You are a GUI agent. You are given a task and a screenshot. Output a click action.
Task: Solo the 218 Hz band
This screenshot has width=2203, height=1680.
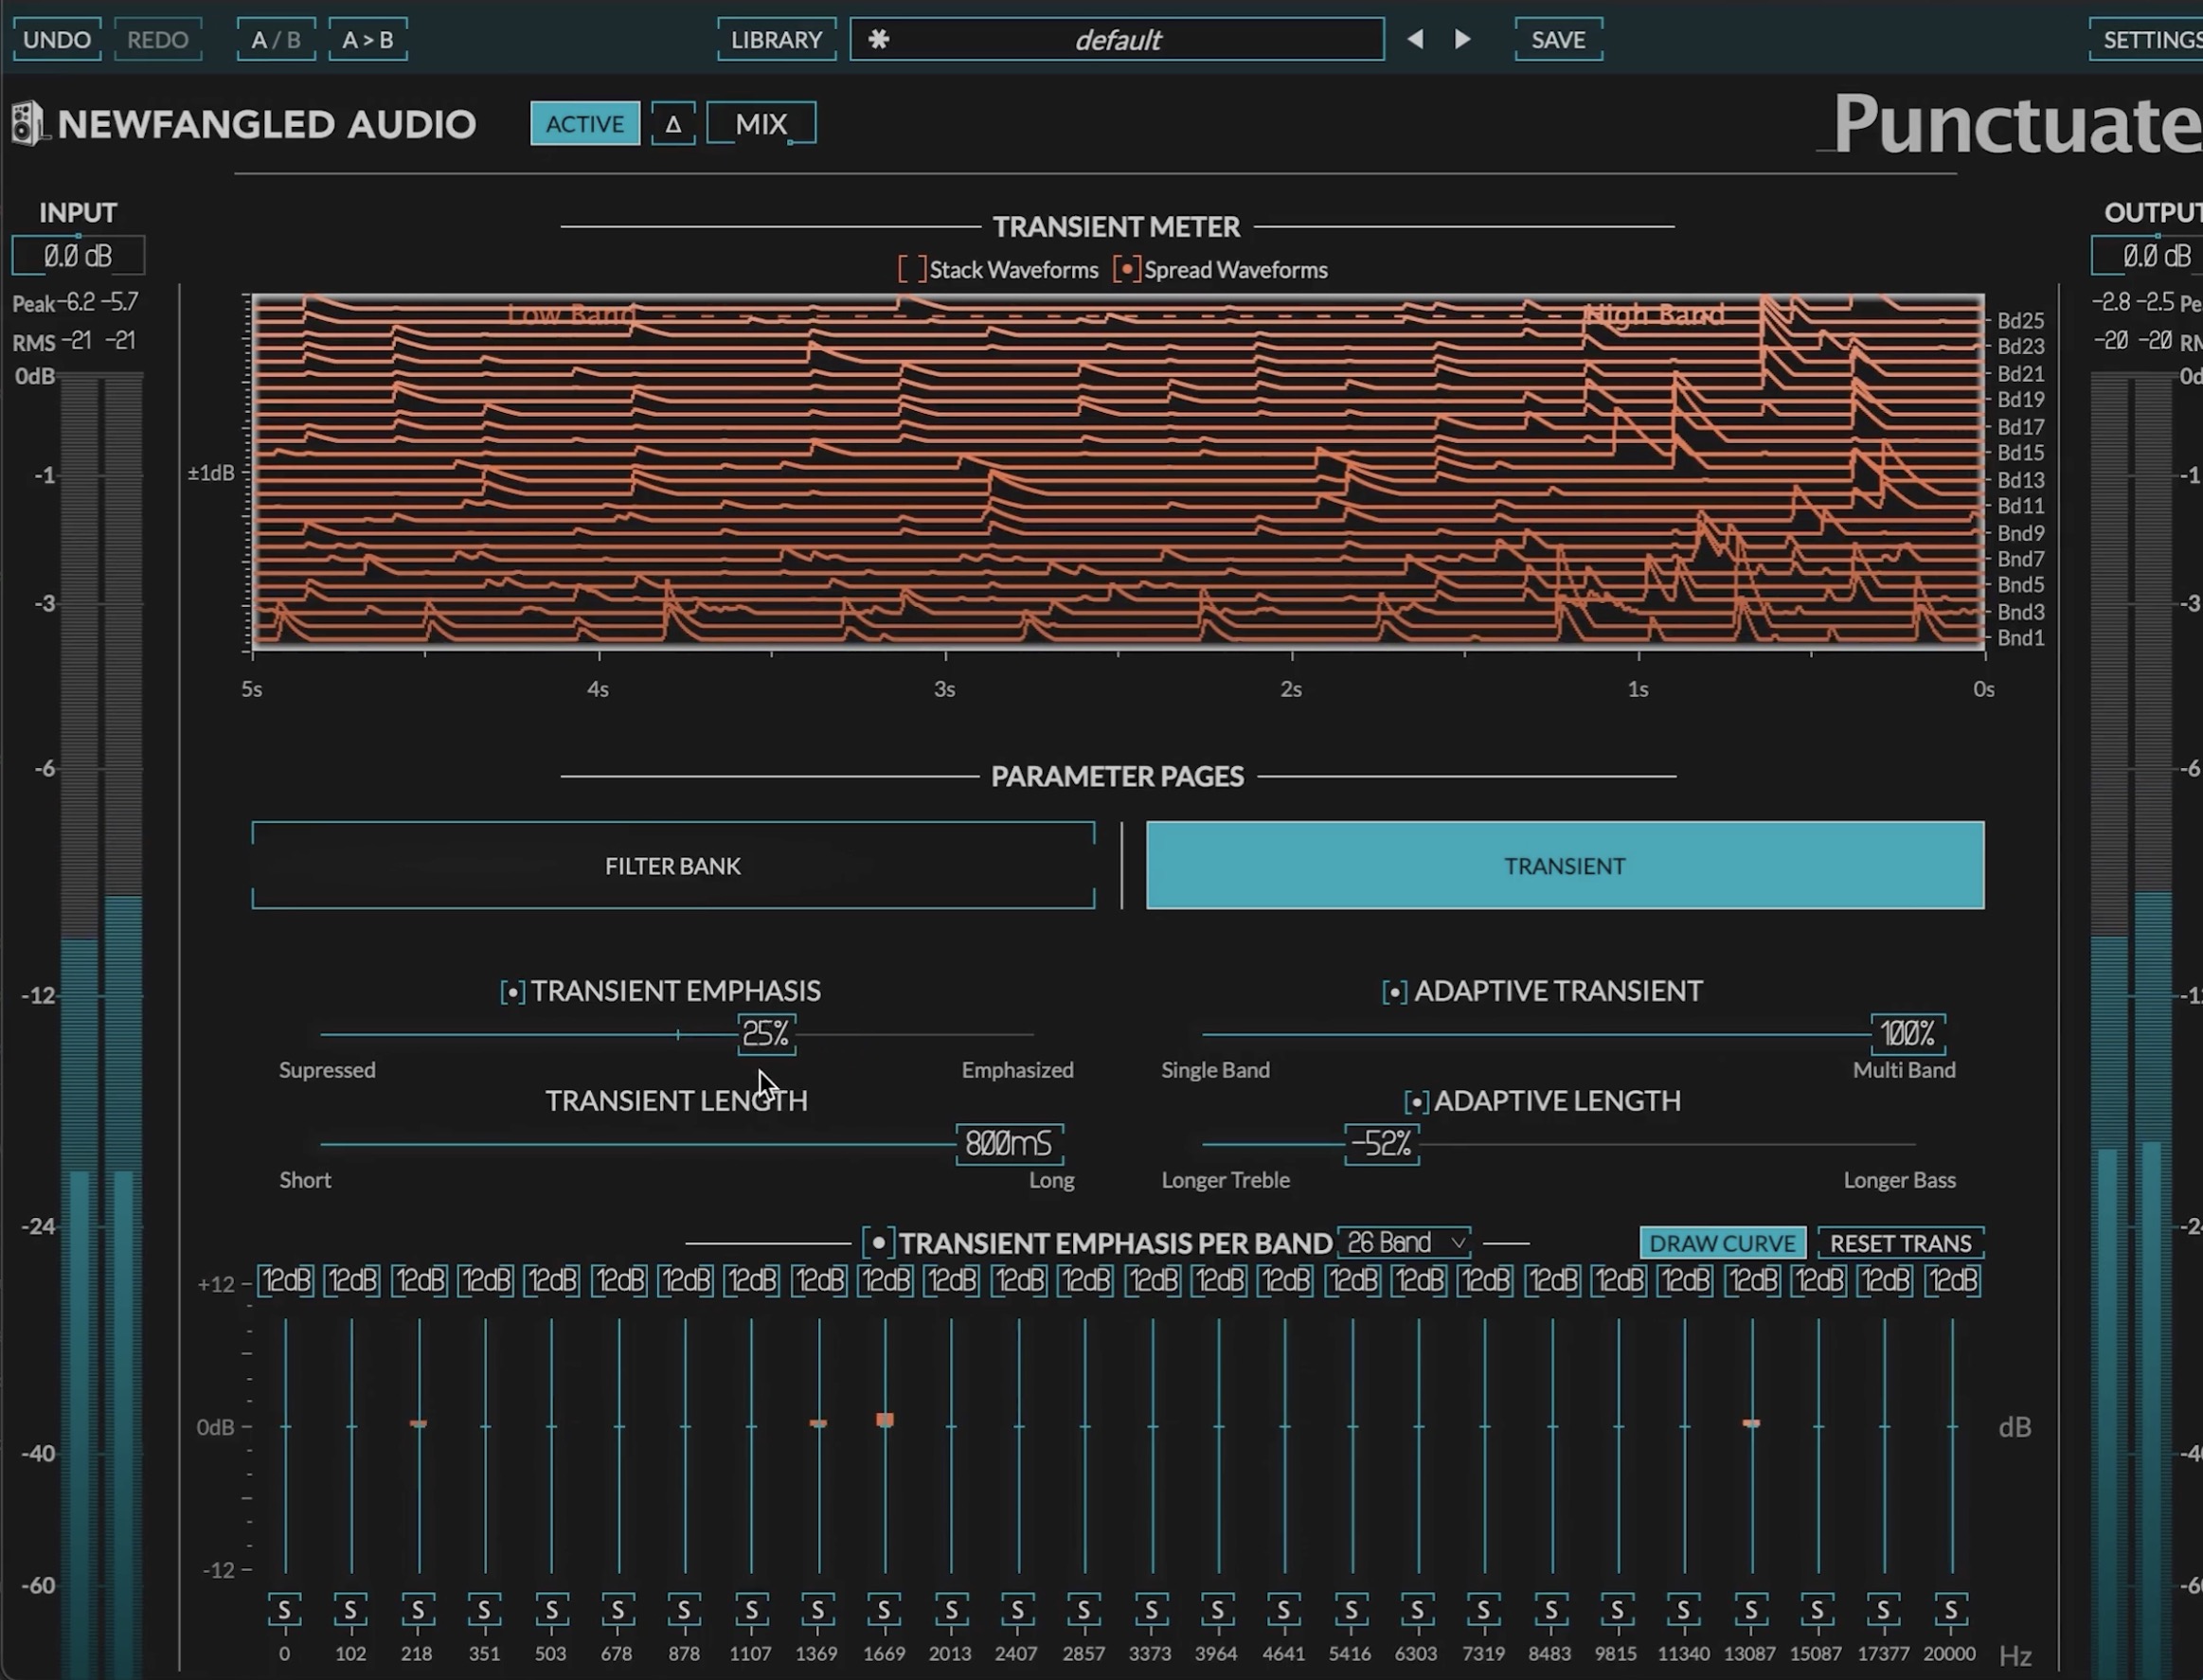pyautogui.click(x=418, y=1610)
